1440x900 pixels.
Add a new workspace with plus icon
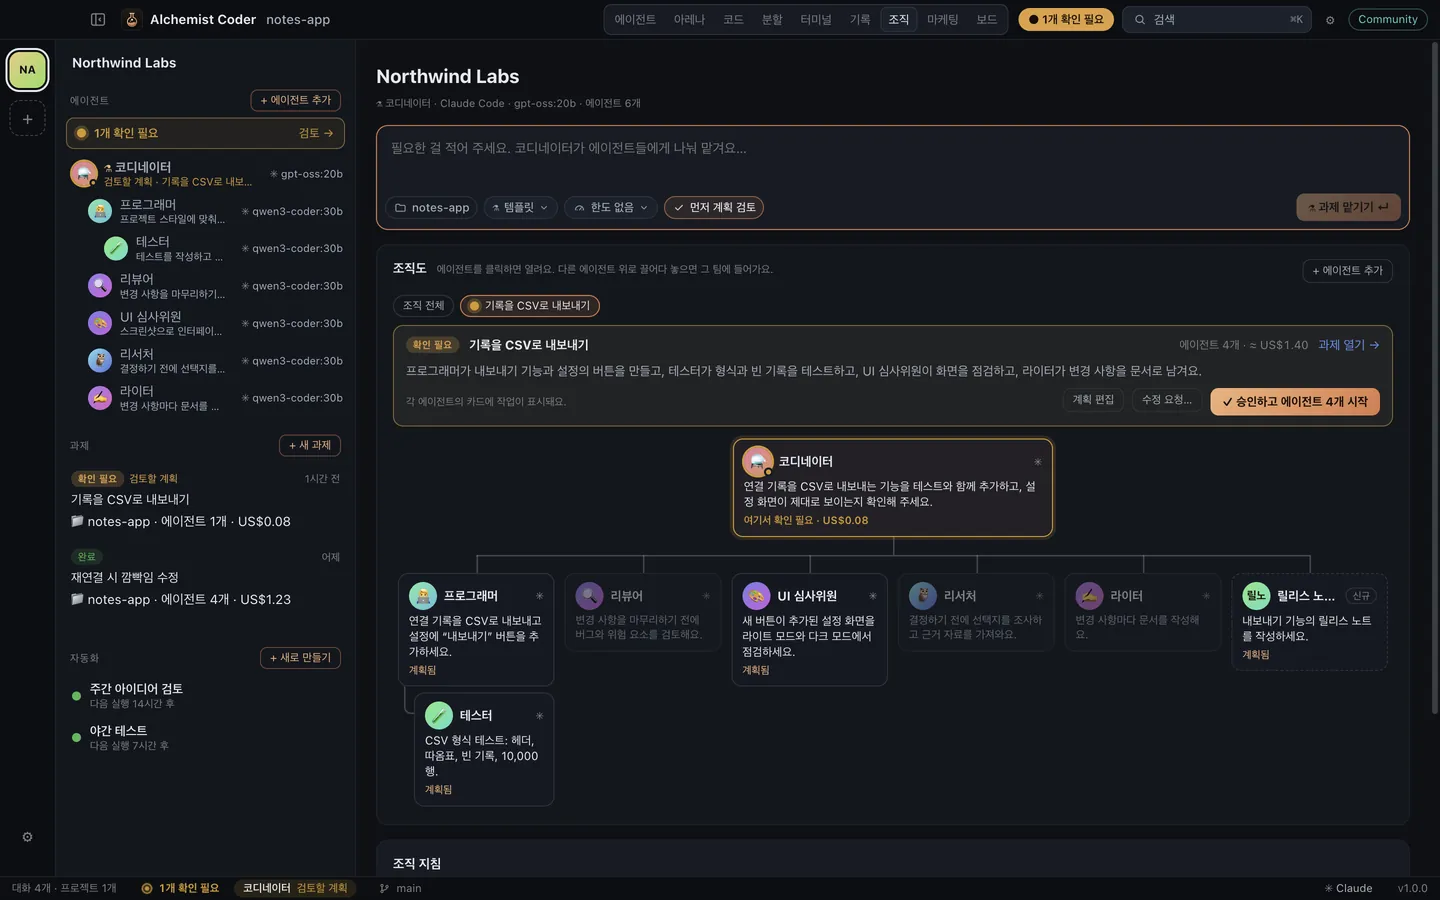27,119
